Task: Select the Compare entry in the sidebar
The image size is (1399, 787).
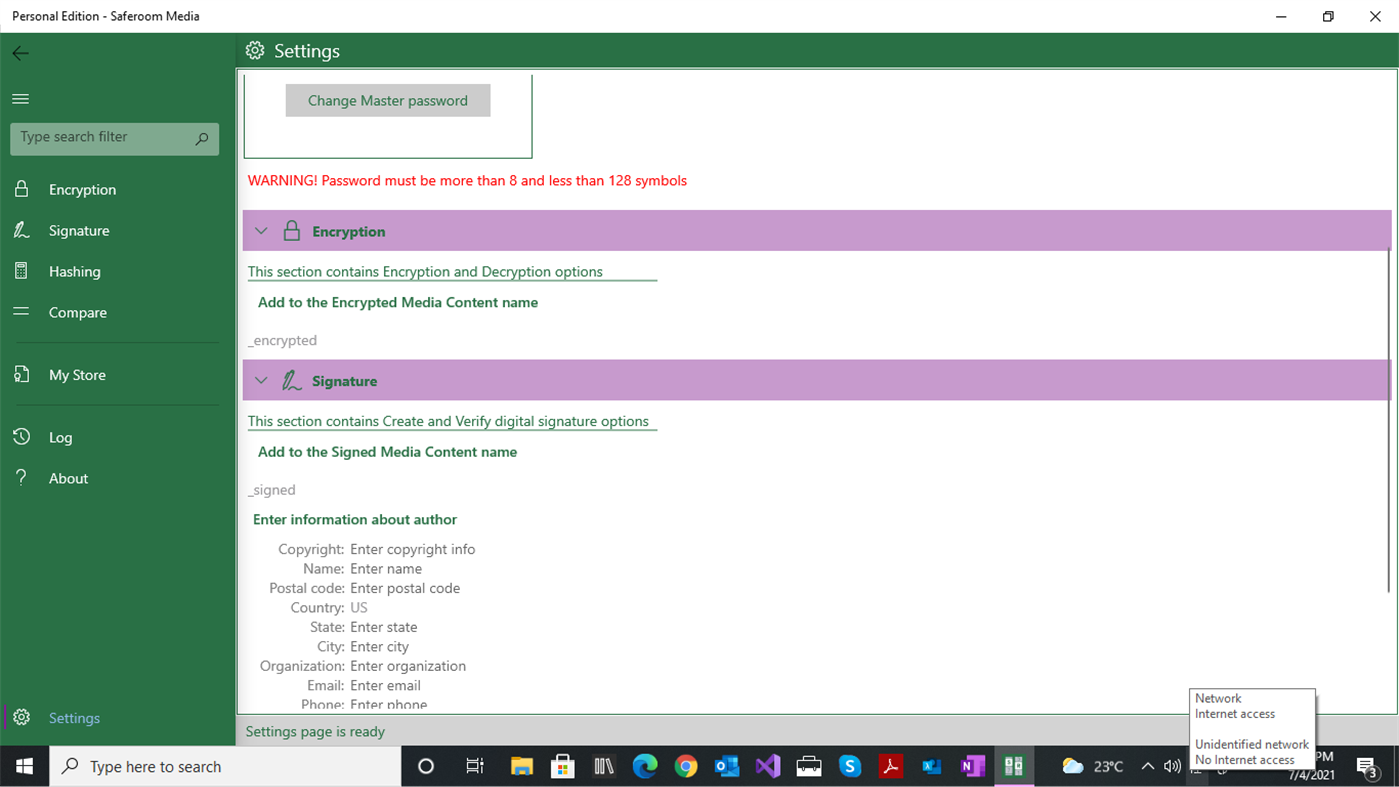Action: click(78, 312)
